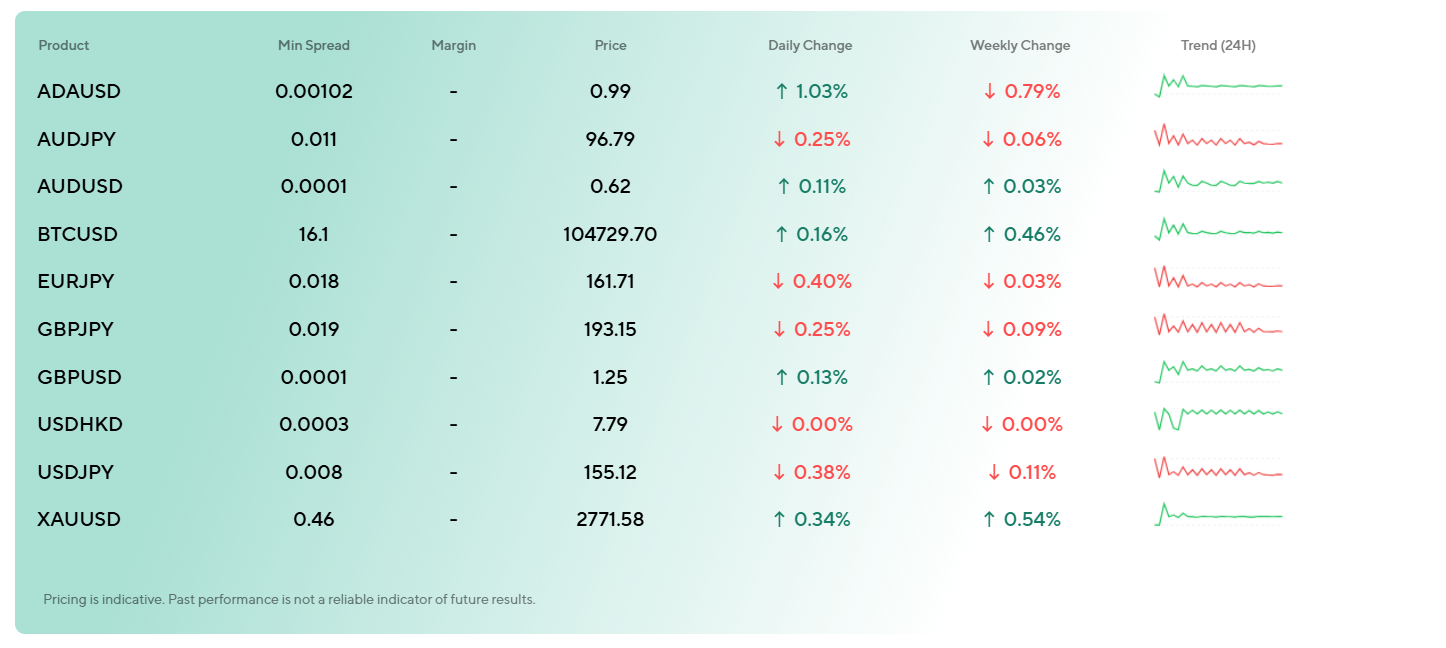
Task: Click the Min Spread column header
Action: pyautogui.click(x=314, y=46)
